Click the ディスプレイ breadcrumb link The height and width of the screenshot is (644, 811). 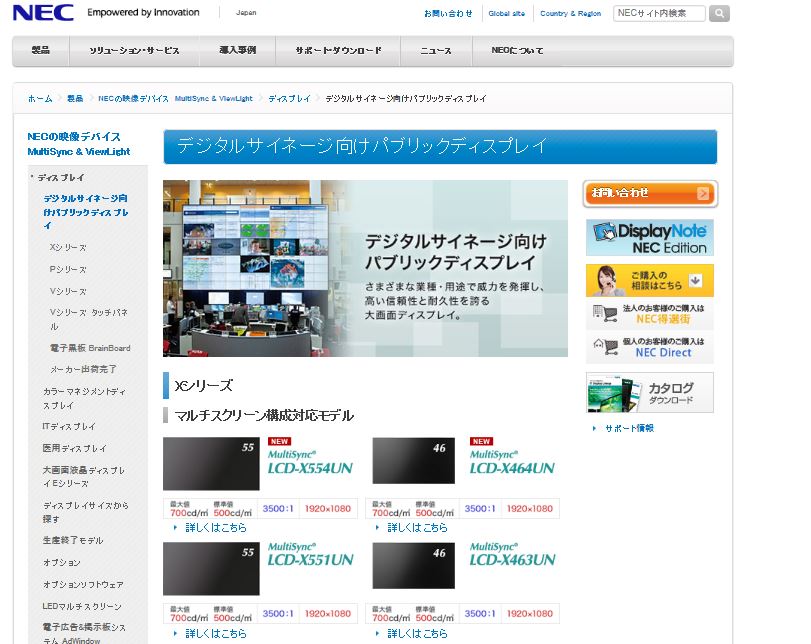(289, 98)
